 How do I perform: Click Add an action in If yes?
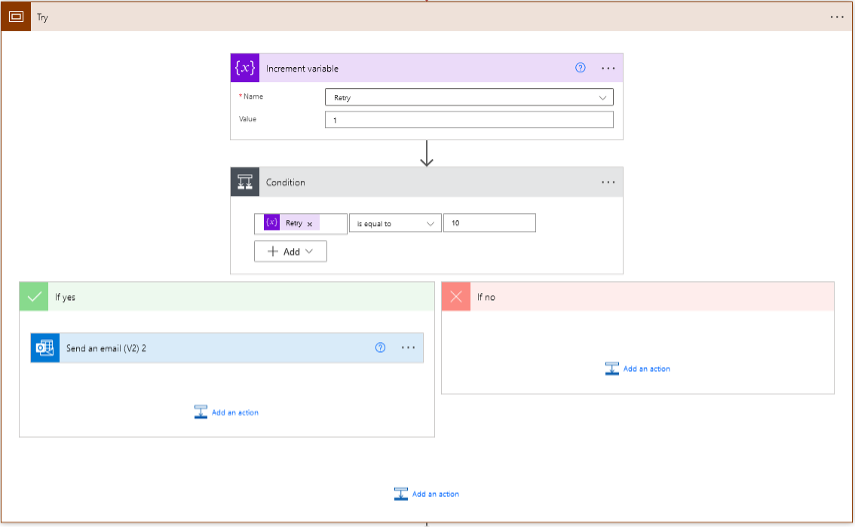(x=235, y=412)
